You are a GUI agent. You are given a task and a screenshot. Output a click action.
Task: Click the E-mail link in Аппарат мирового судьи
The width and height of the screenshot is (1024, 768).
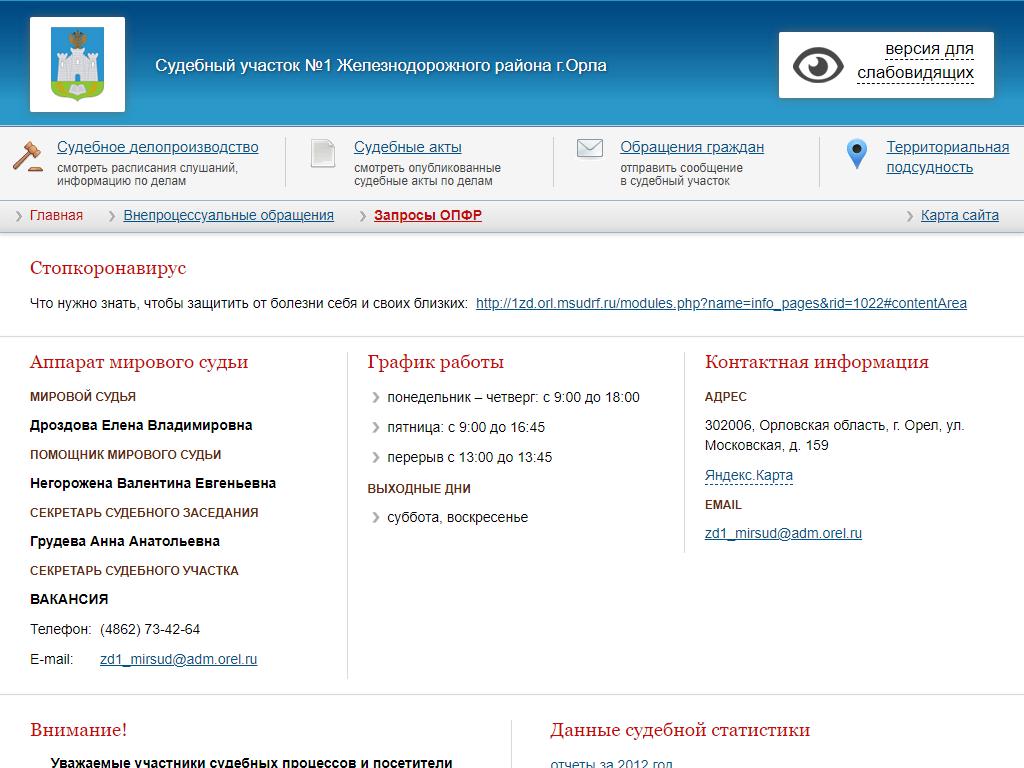pyautogui.click(x=178, y=660)
